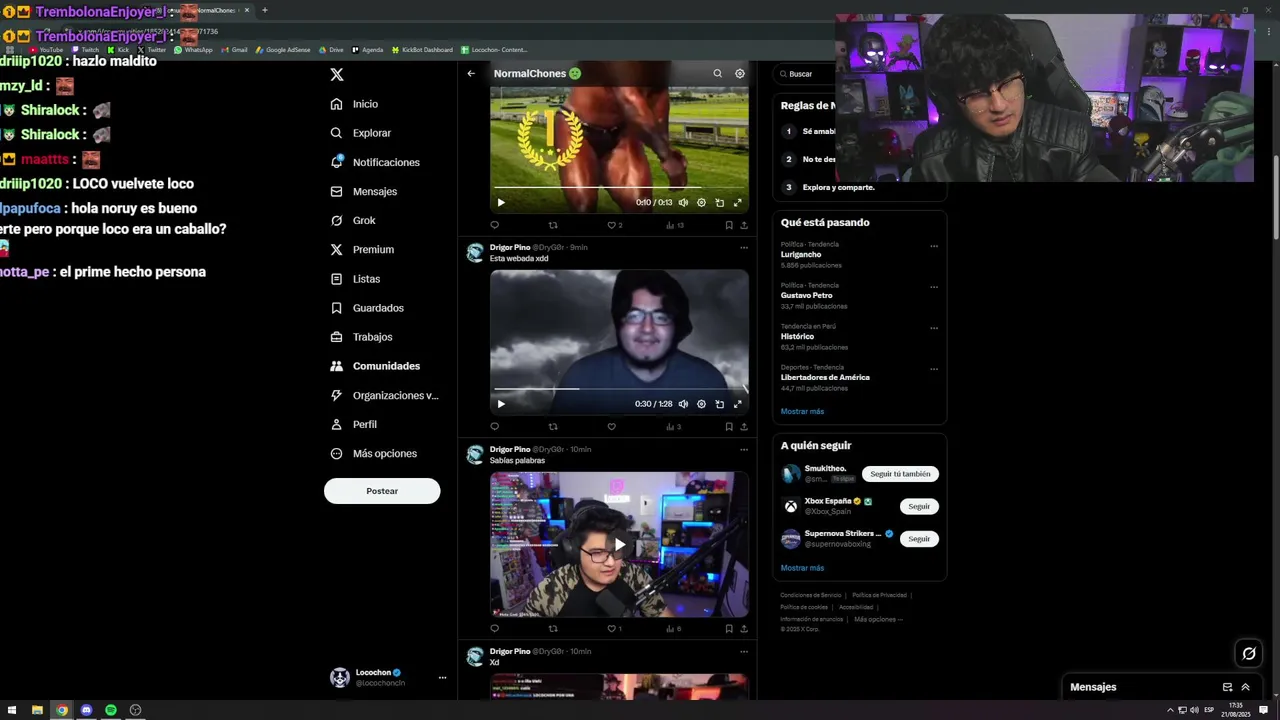Click the Buscar search field
The image size is (1280, 720).
(806, 74)
